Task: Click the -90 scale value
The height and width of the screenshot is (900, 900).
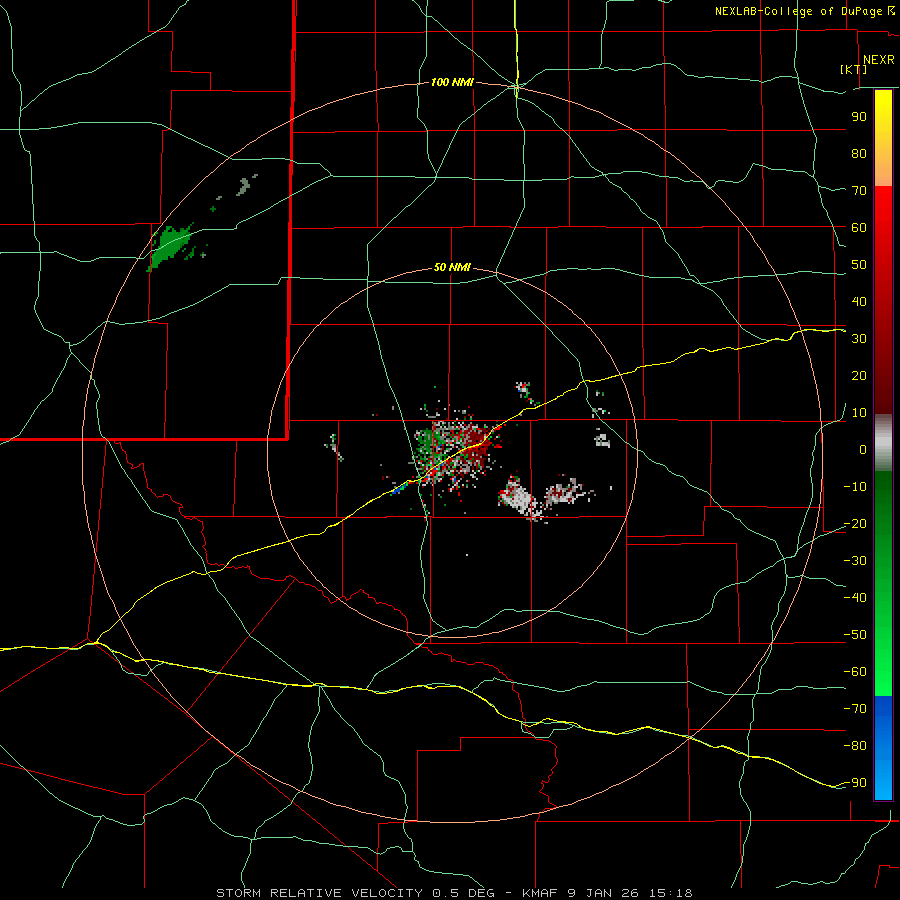Action: (x=855, y=783)
